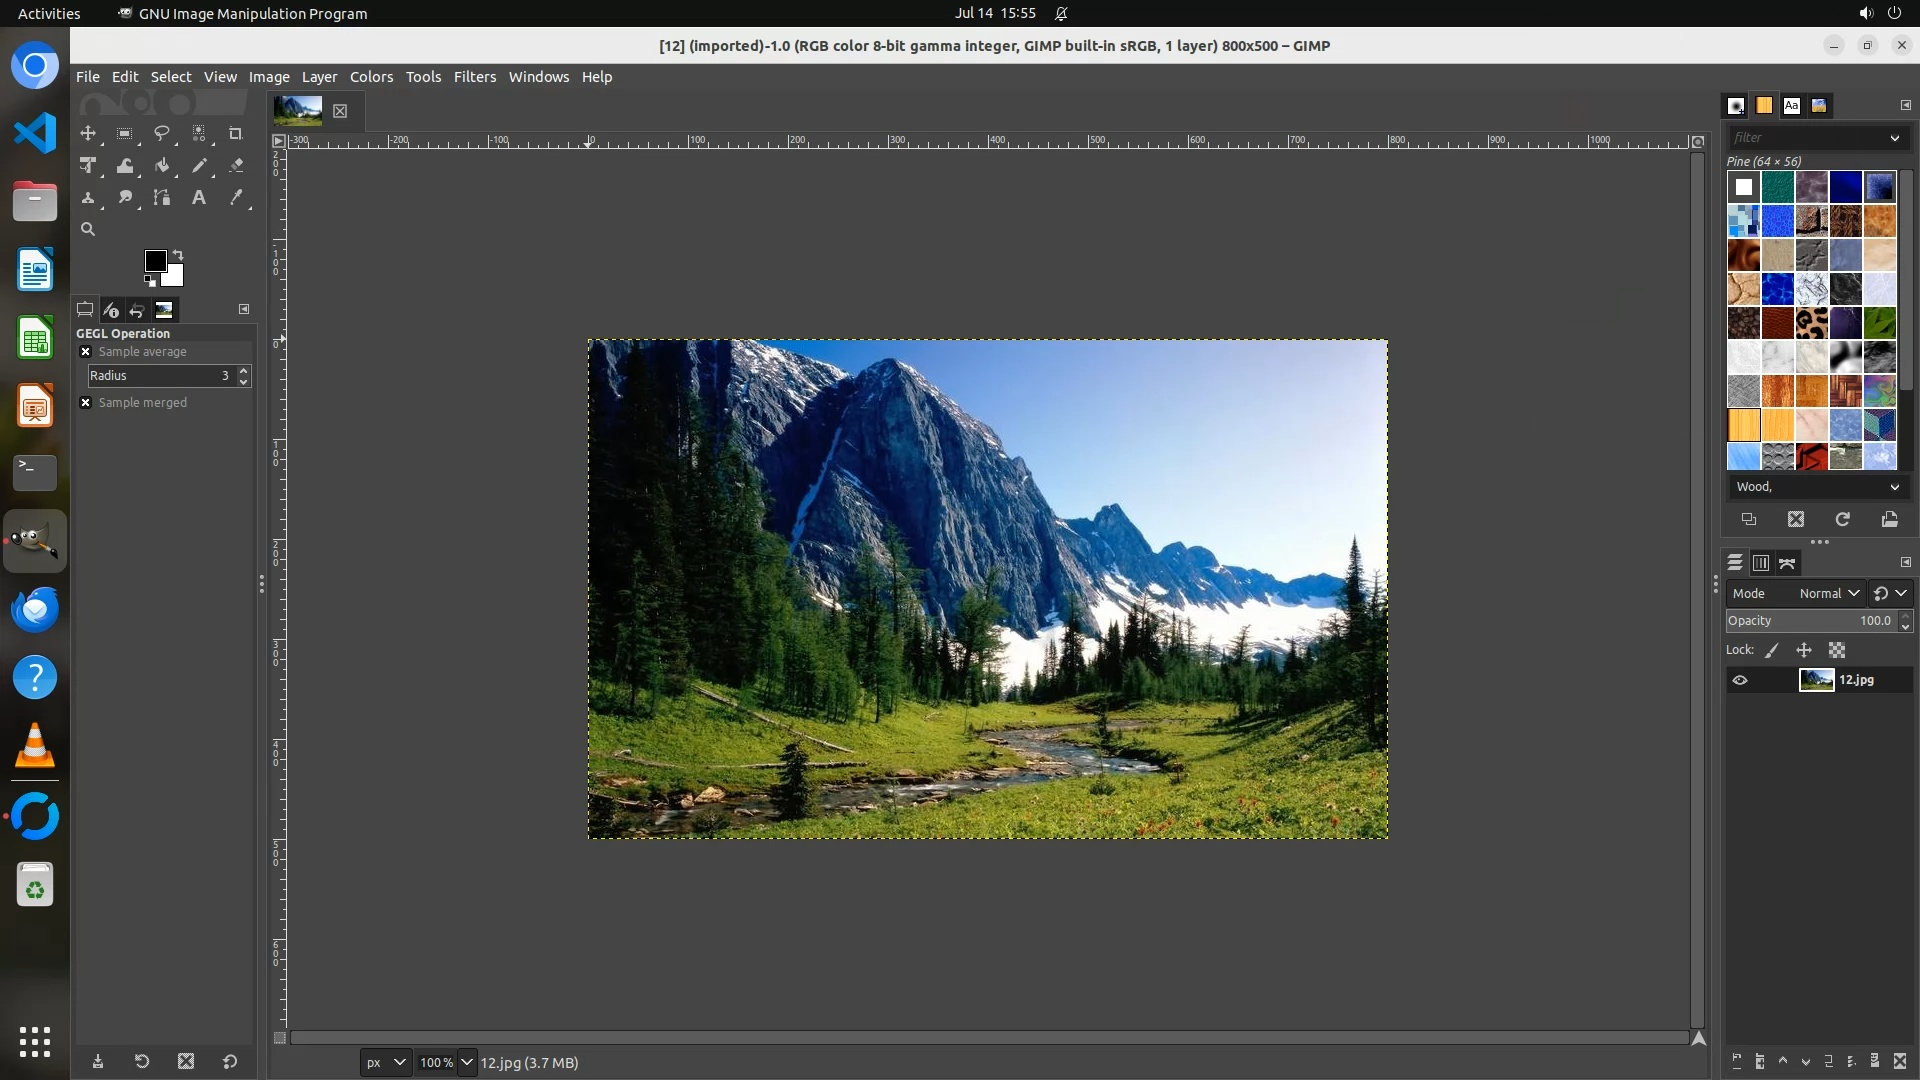Viewport: 1920px width, 1080px height.
Task: Click the foreground black color swatch
Action: click(x=154, y=261)
